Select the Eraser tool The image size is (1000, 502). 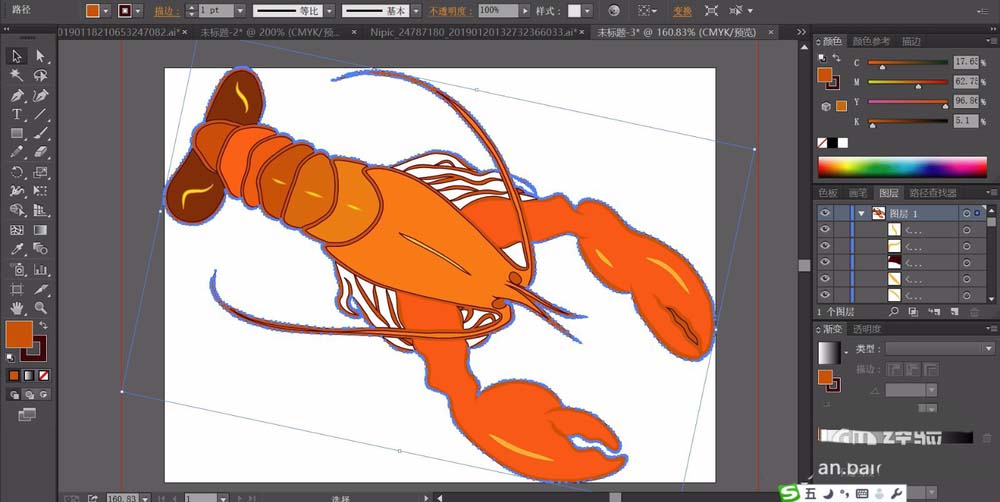coord(40,152)
